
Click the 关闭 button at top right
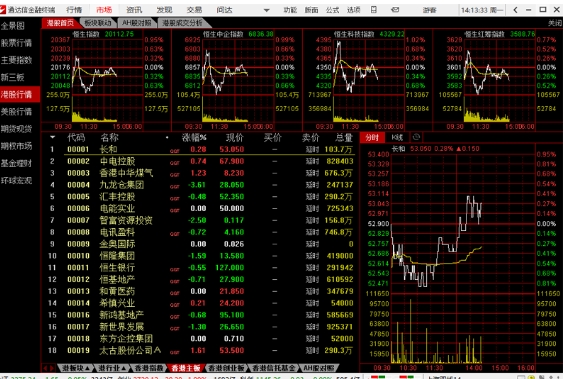(555, 23)
